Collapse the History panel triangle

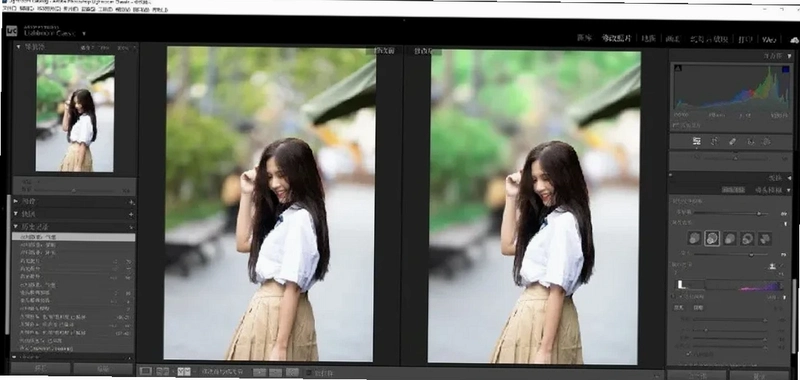(16, 226)
